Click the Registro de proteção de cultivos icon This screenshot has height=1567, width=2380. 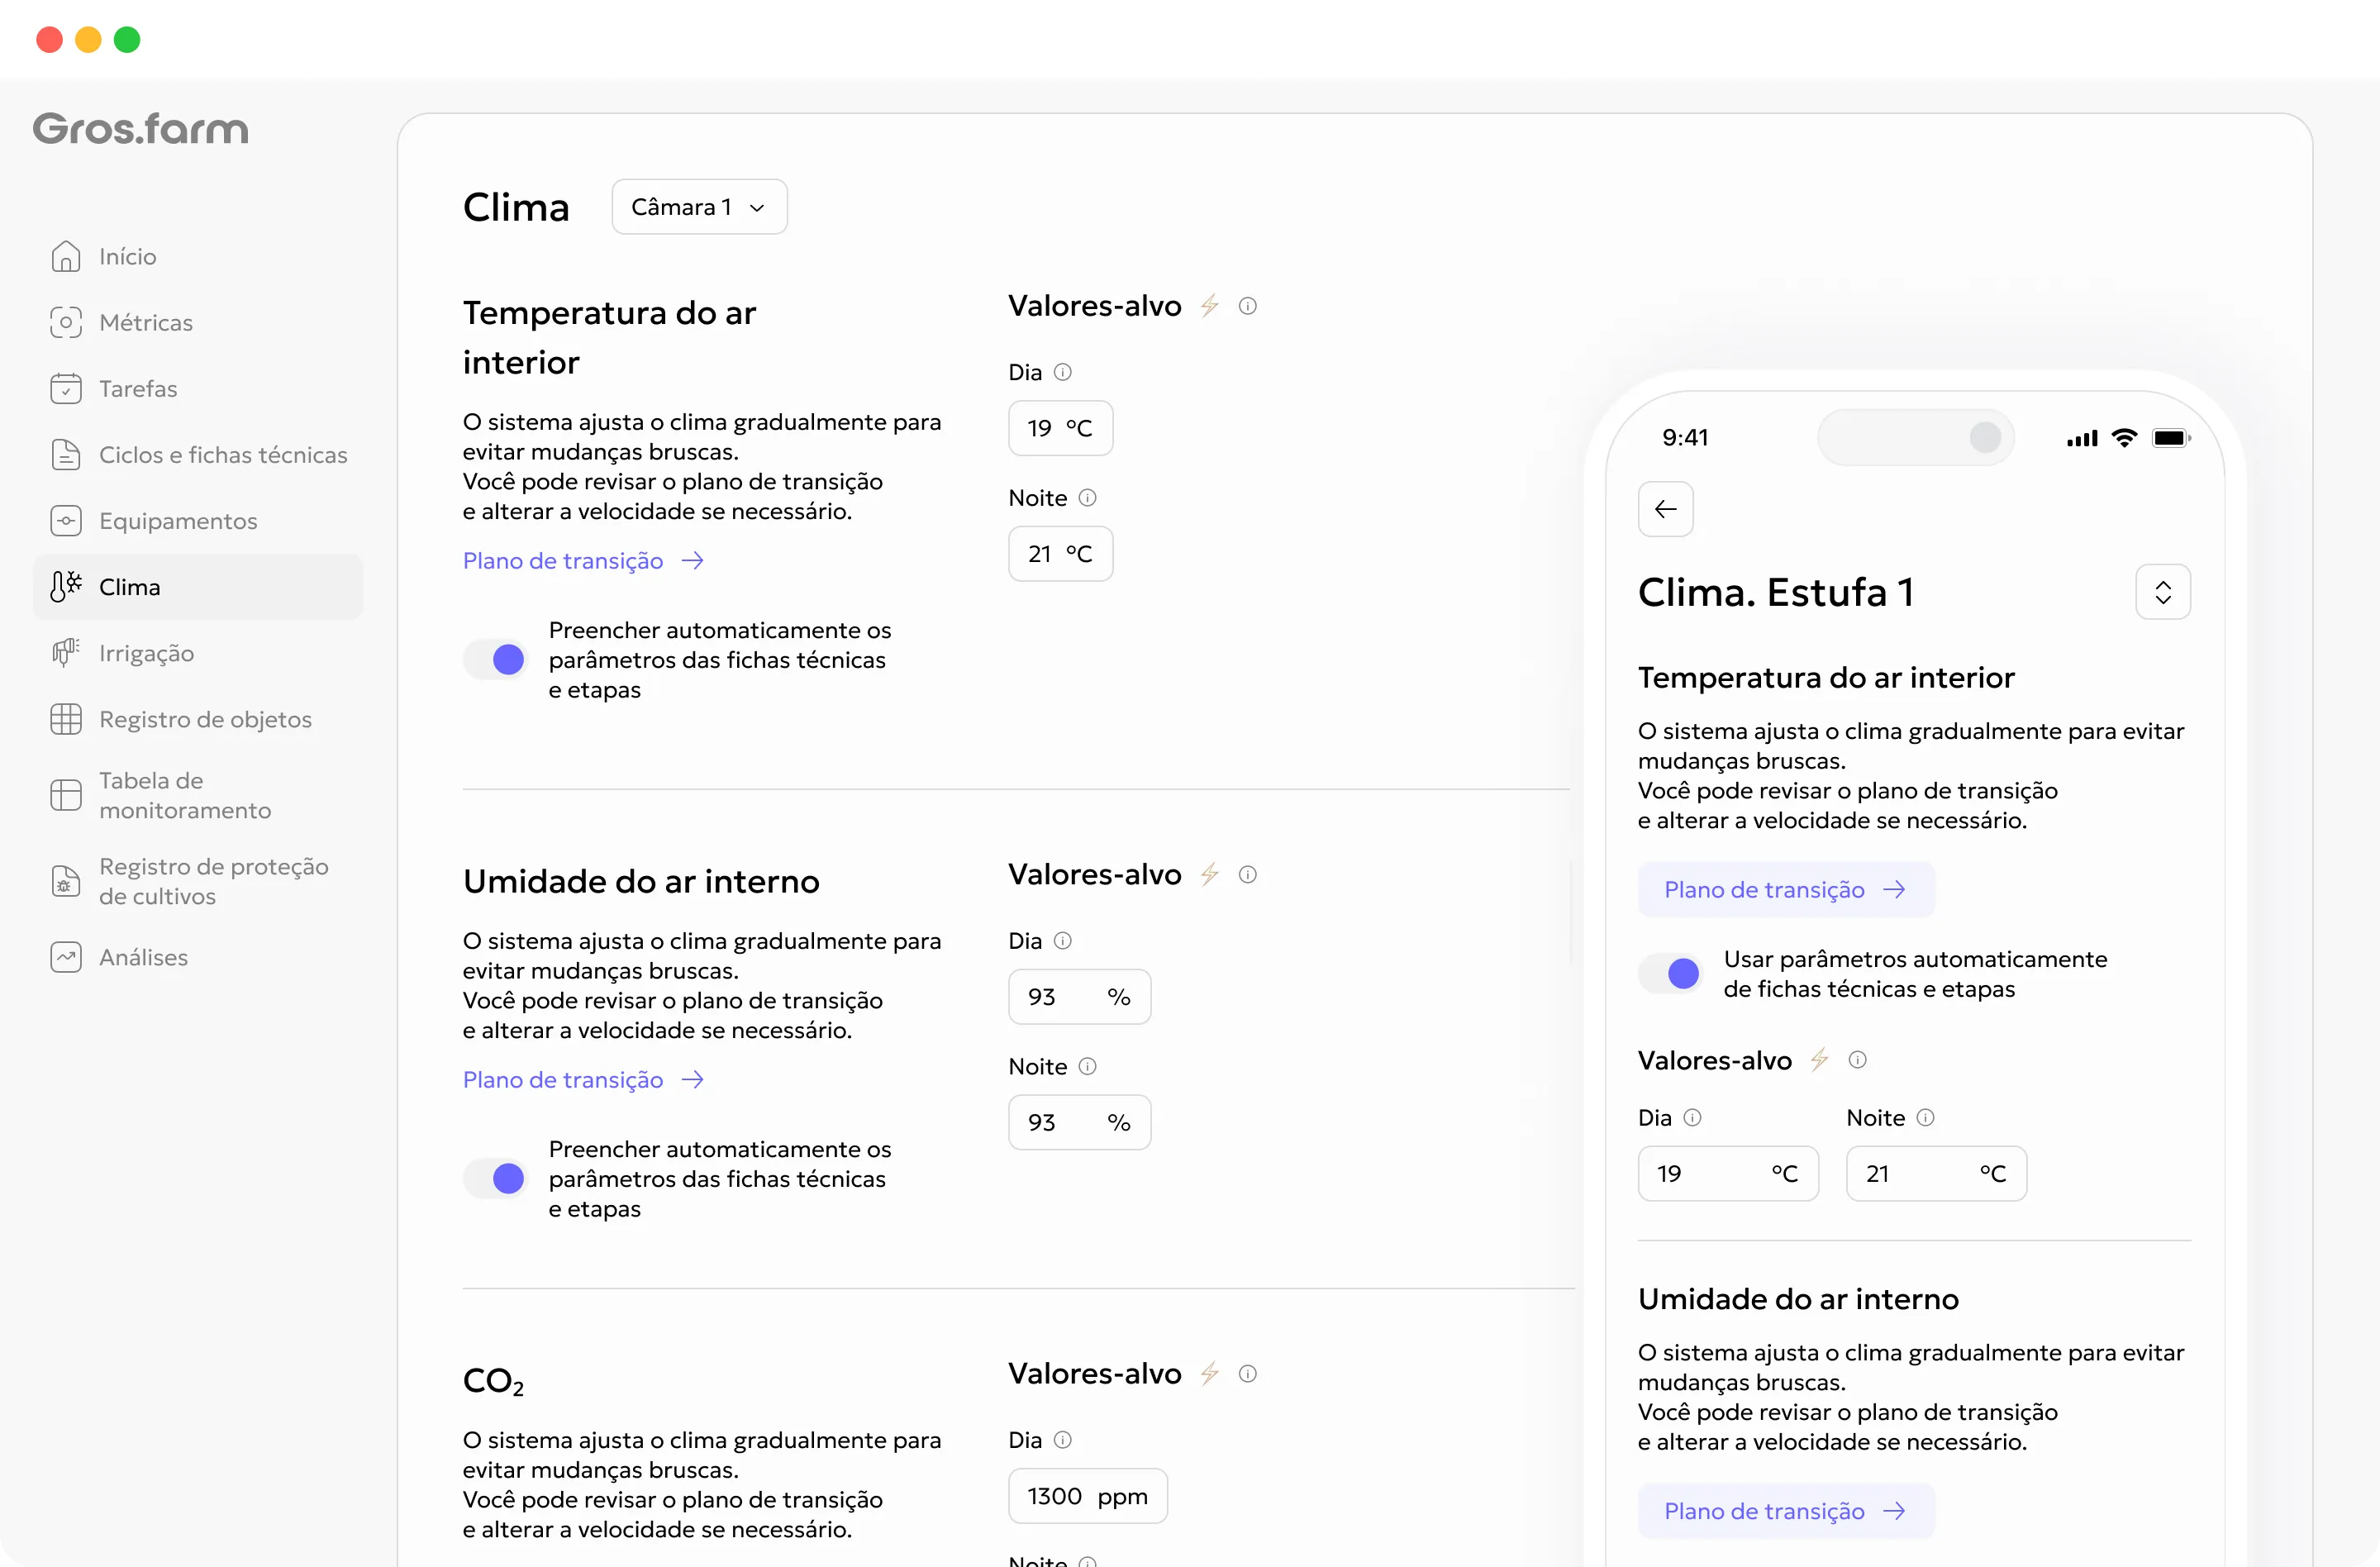pos(66,881)
